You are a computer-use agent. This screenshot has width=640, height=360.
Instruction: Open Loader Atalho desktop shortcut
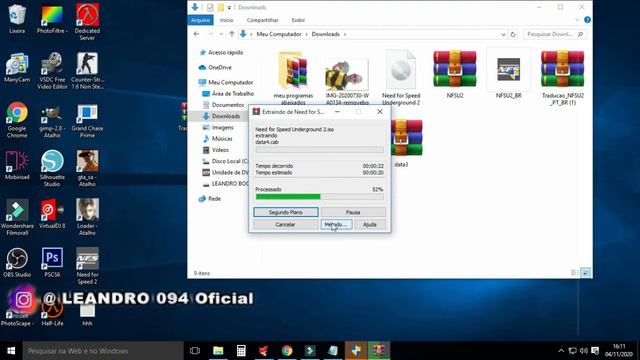pos(87,217)
